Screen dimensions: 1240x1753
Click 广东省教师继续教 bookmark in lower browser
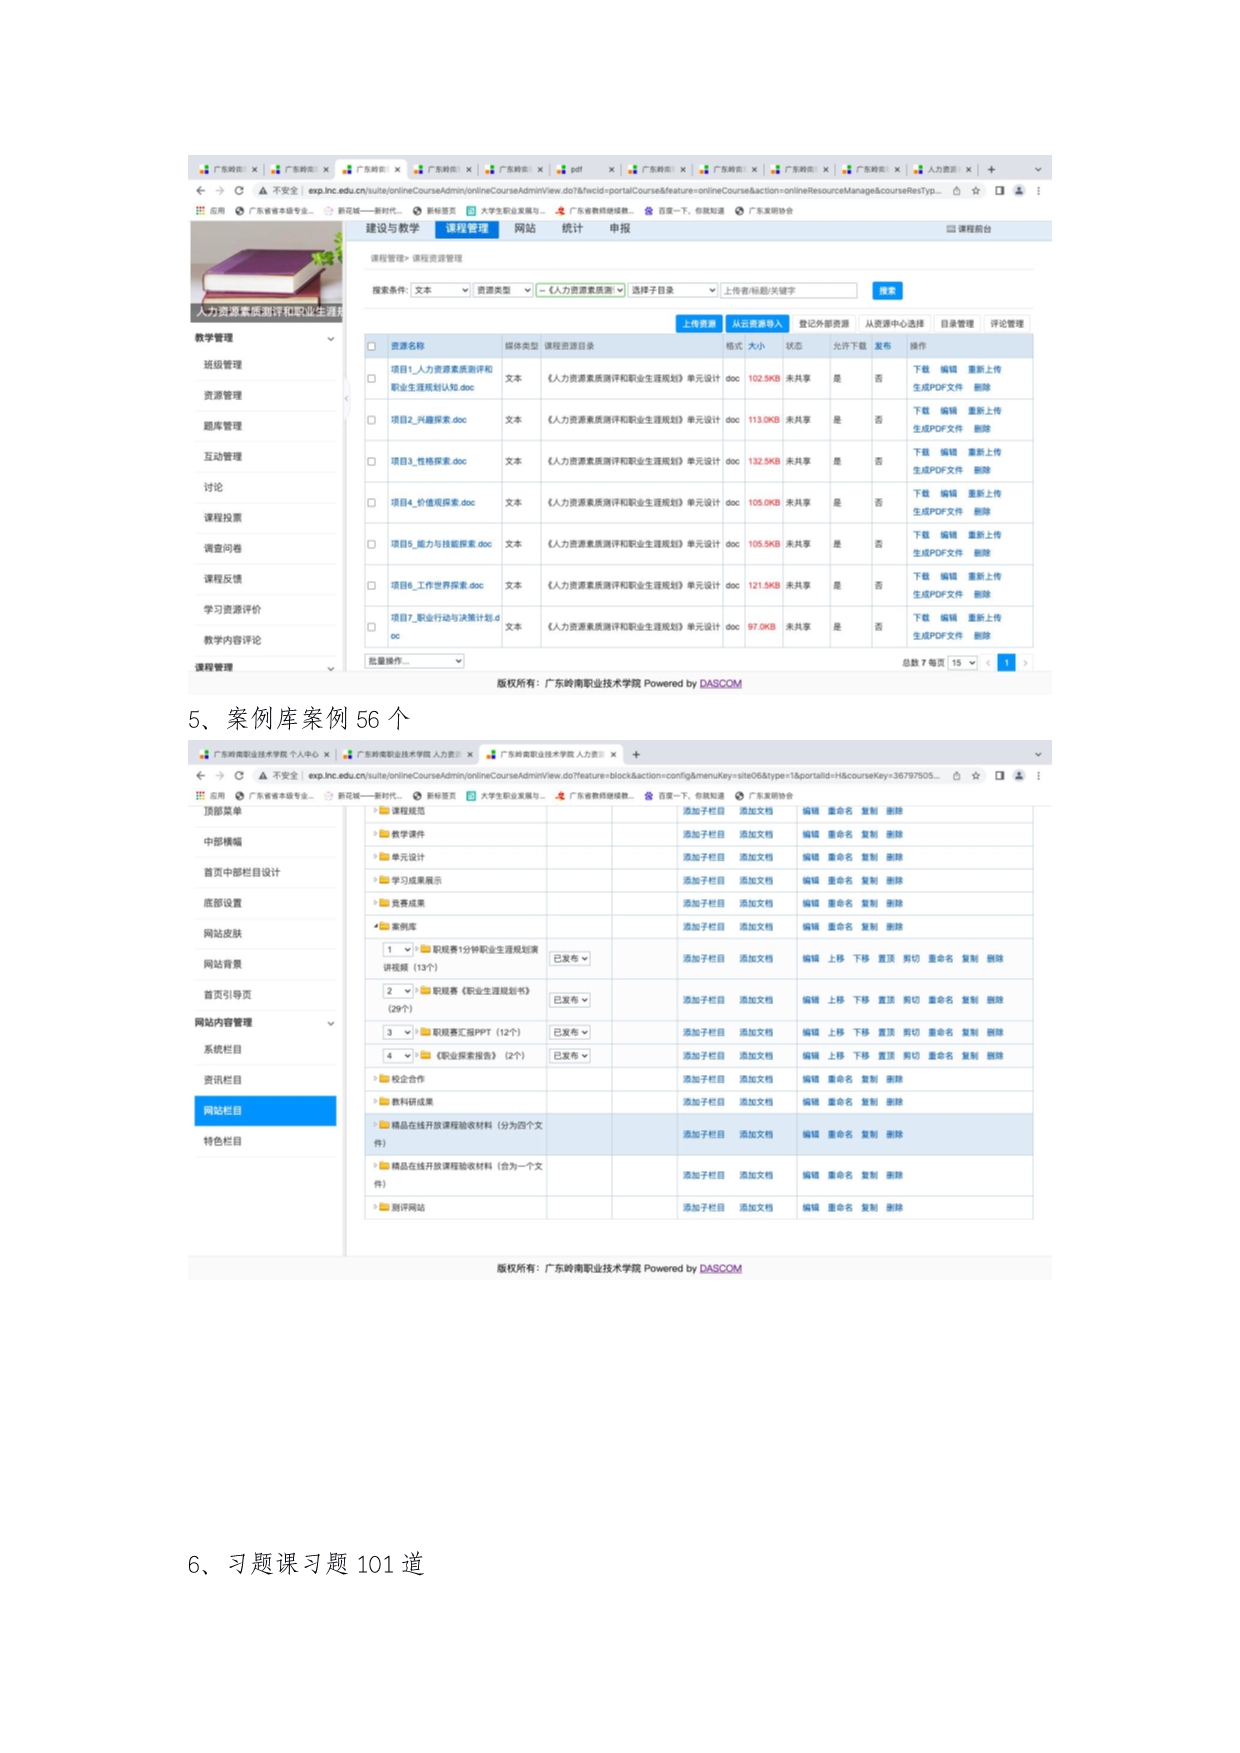(595, 796)
